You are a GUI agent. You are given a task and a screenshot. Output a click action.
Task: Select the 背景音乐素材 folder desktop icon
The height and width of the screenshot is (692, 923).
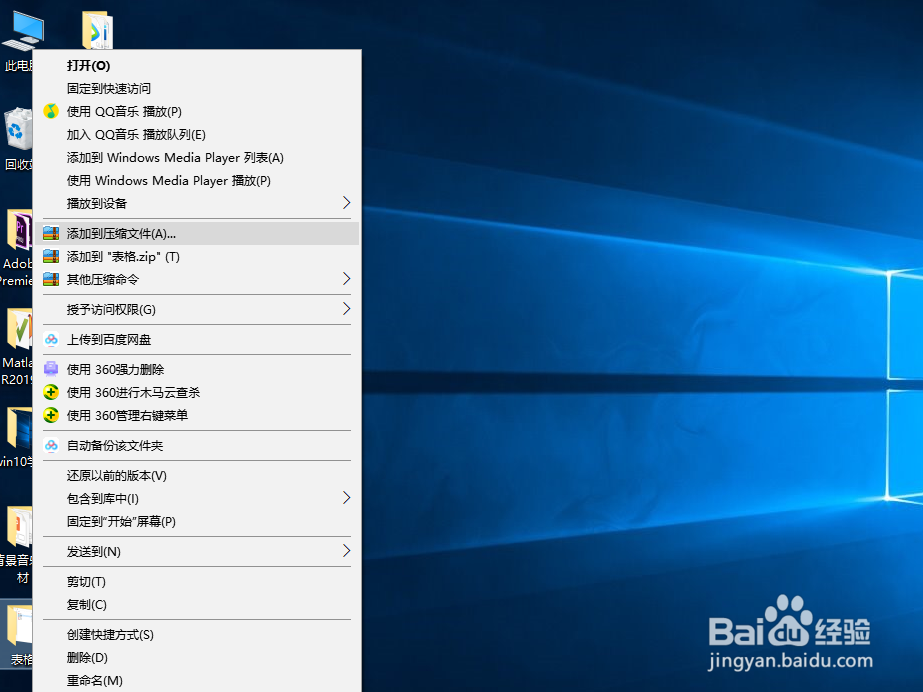[x=18, y=546]
